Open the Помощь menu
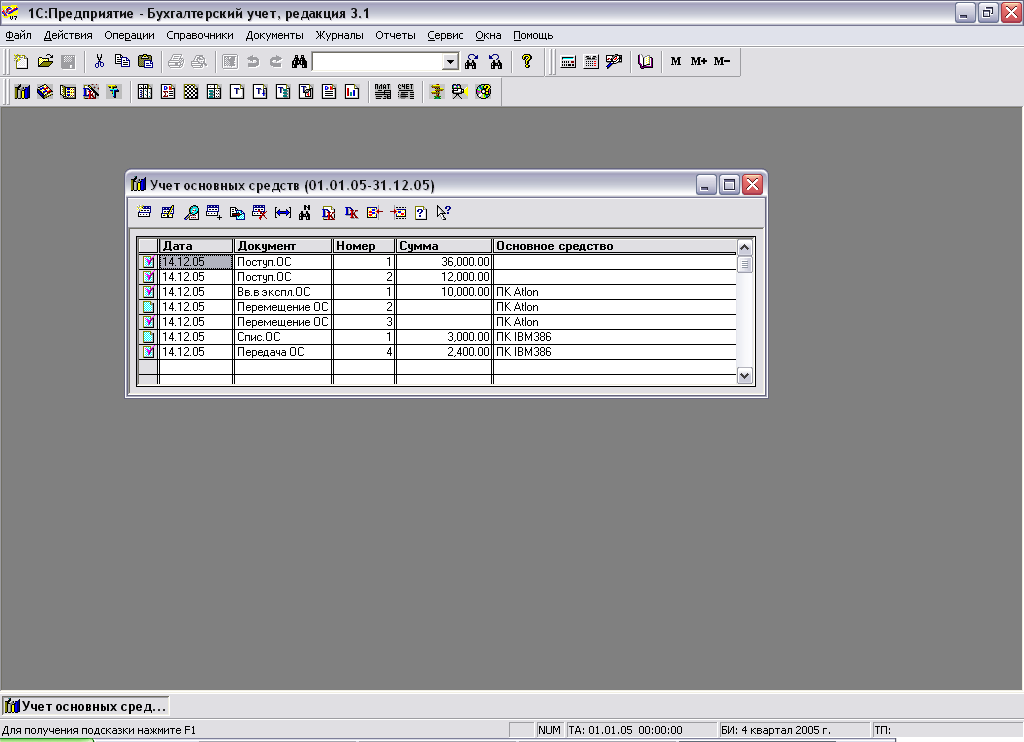 click(533, 35)
